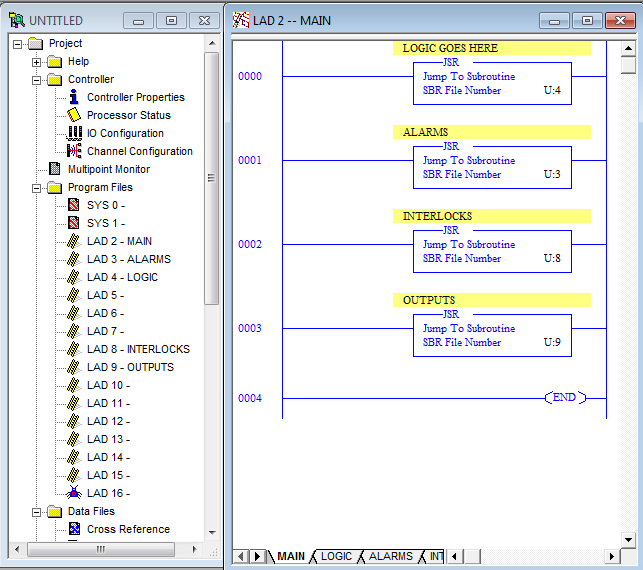
Task: Click project tree horizontal scroll left arrow
Action: point(17,549)
